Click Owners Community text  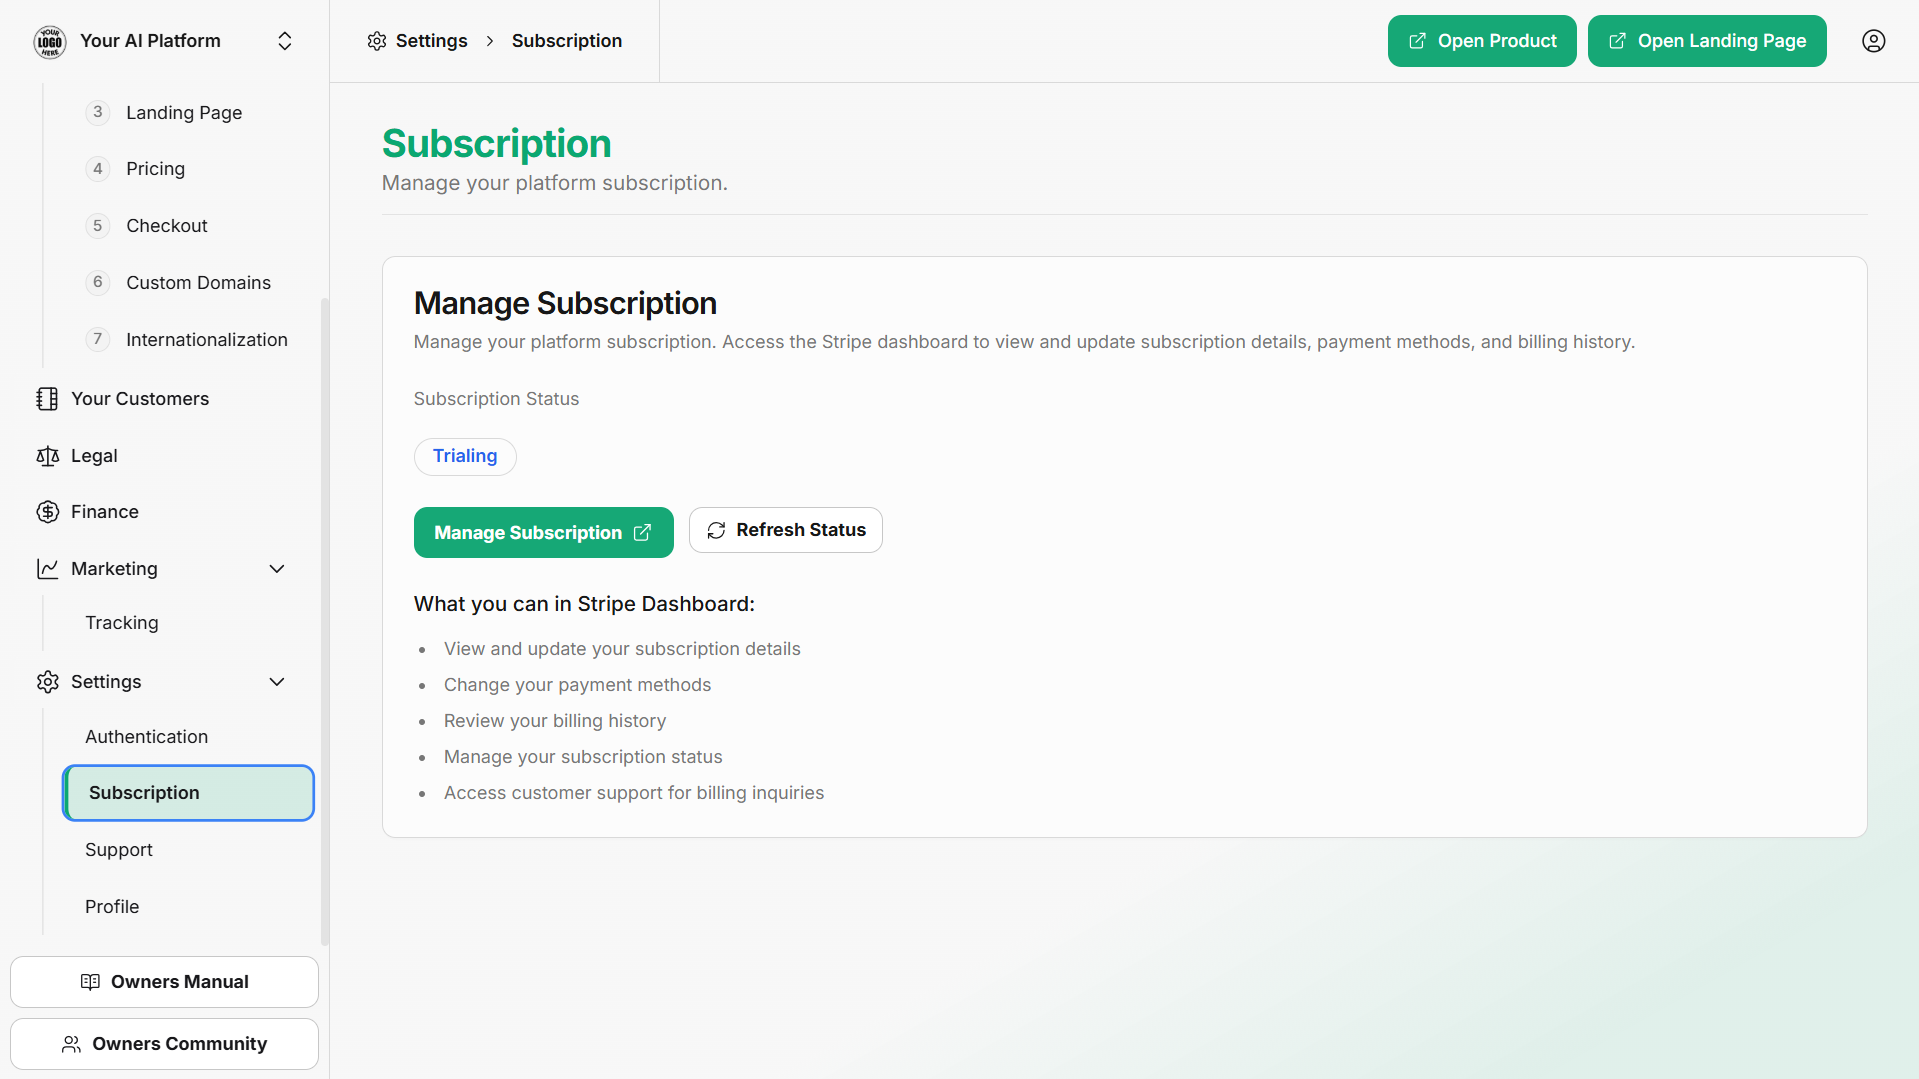180,1044
